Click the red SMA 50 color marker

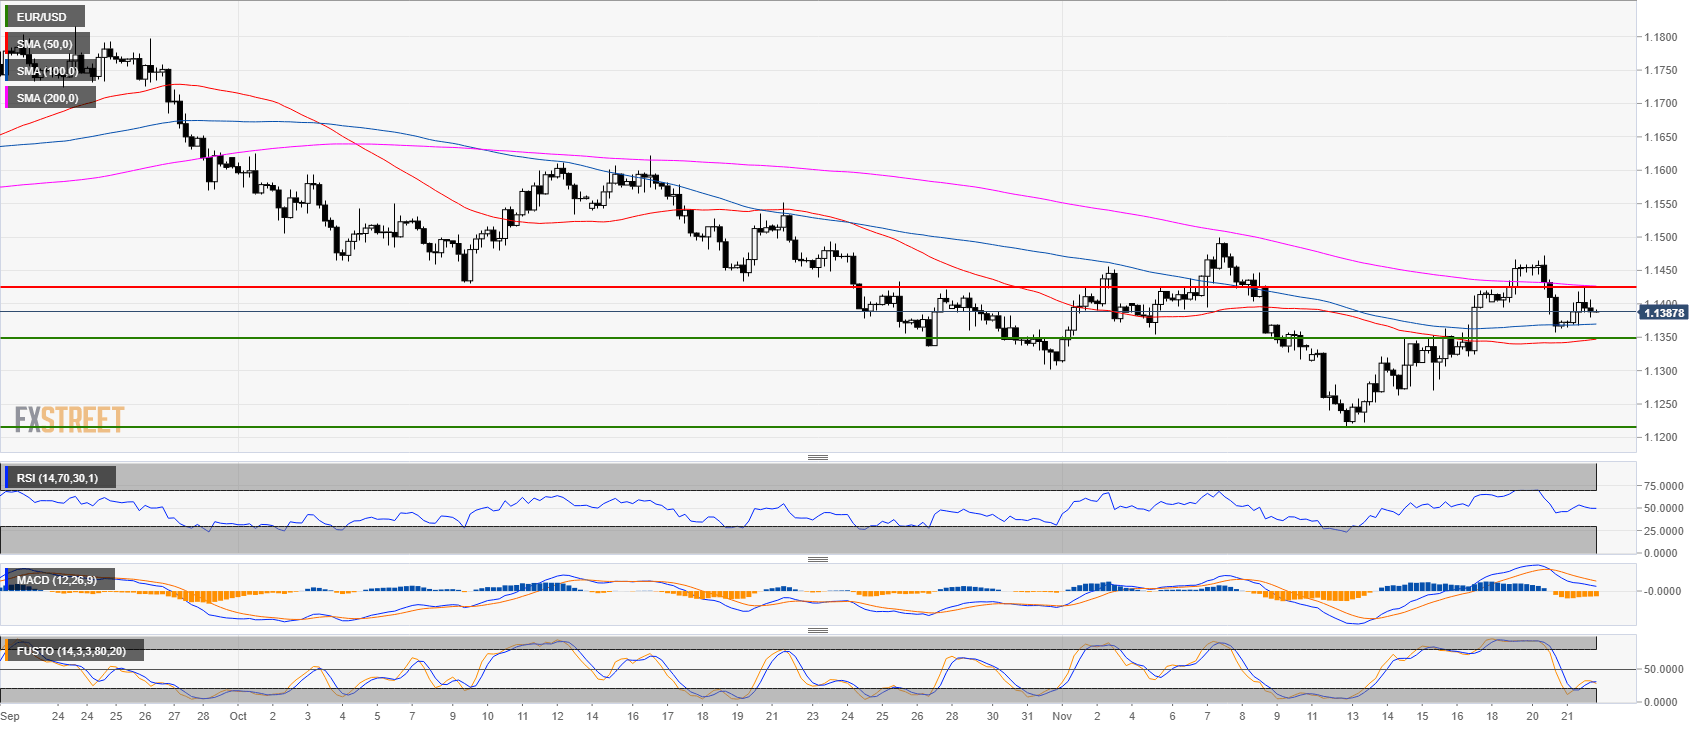tap(7, 44)
